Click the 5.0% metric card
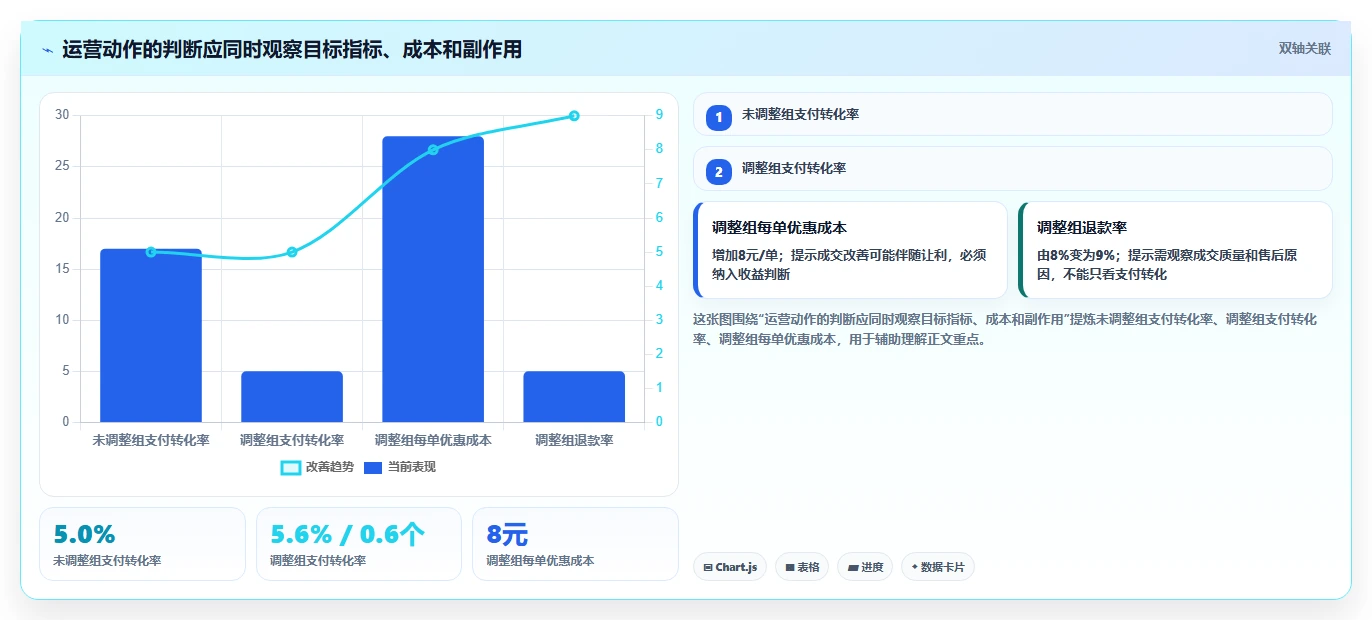 coord(142,544)
